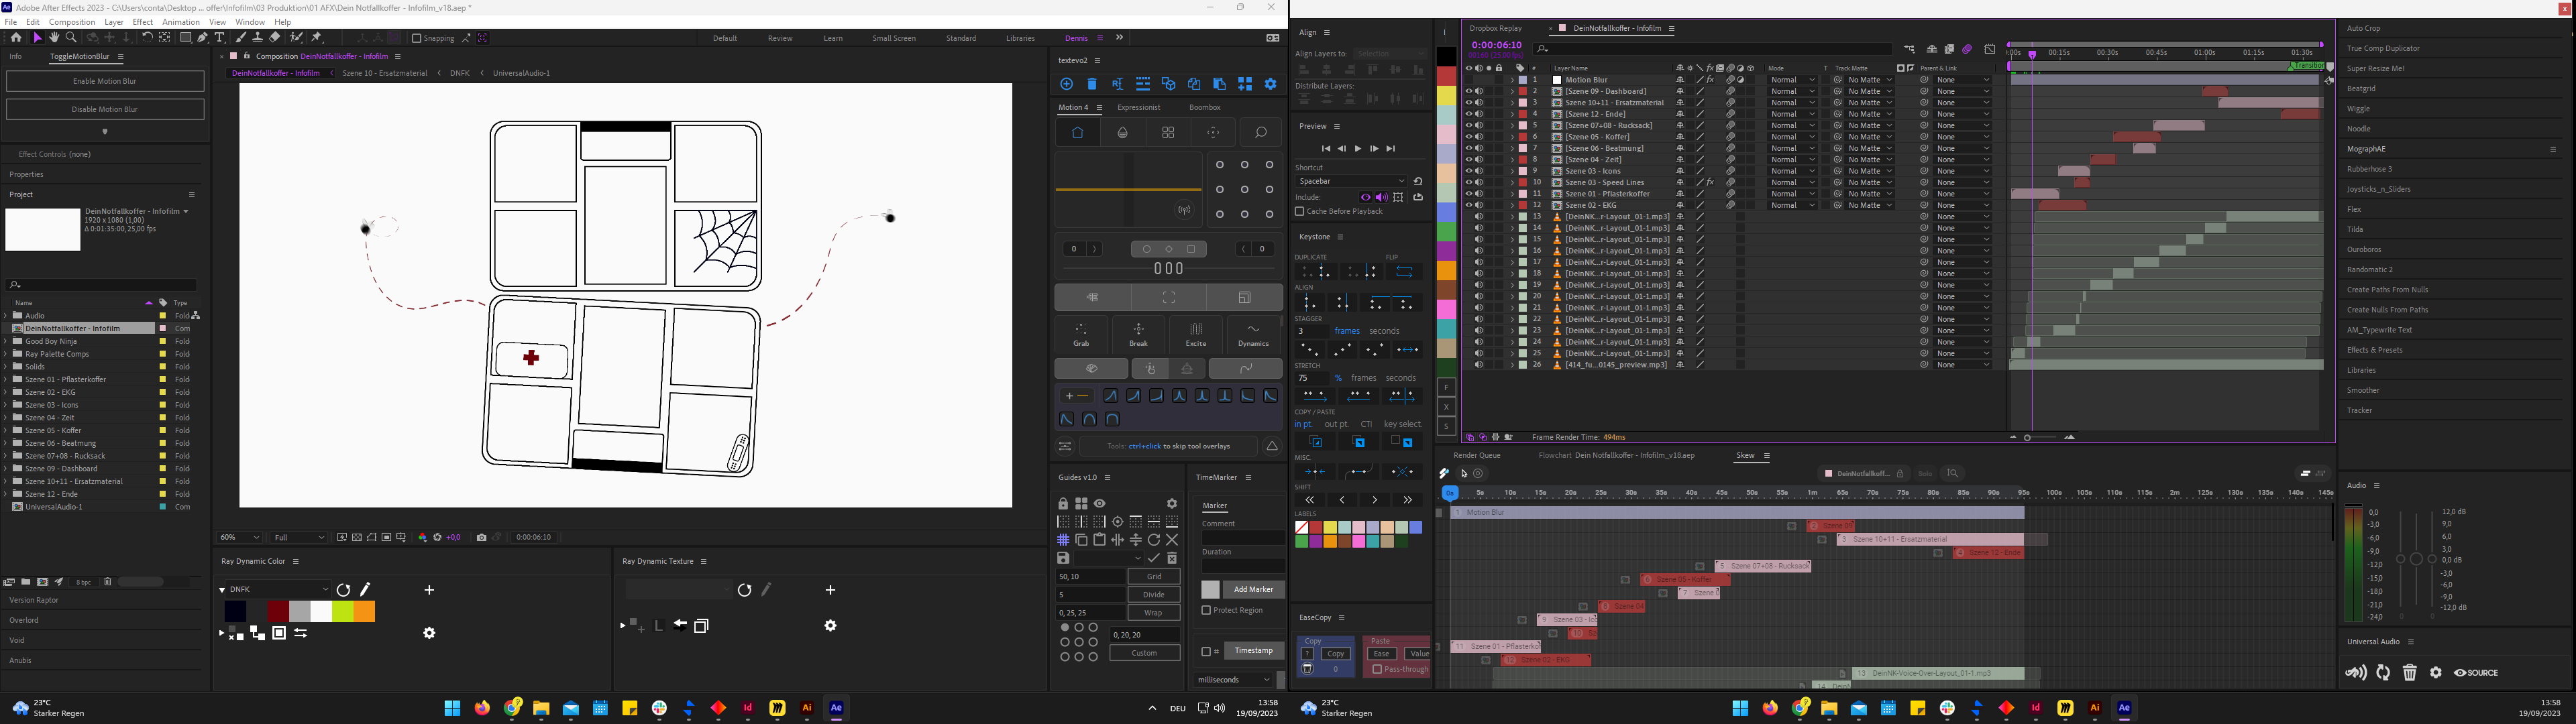
Task: Click the Ray Dynamic Color settings gear
Action: [429, 633]
